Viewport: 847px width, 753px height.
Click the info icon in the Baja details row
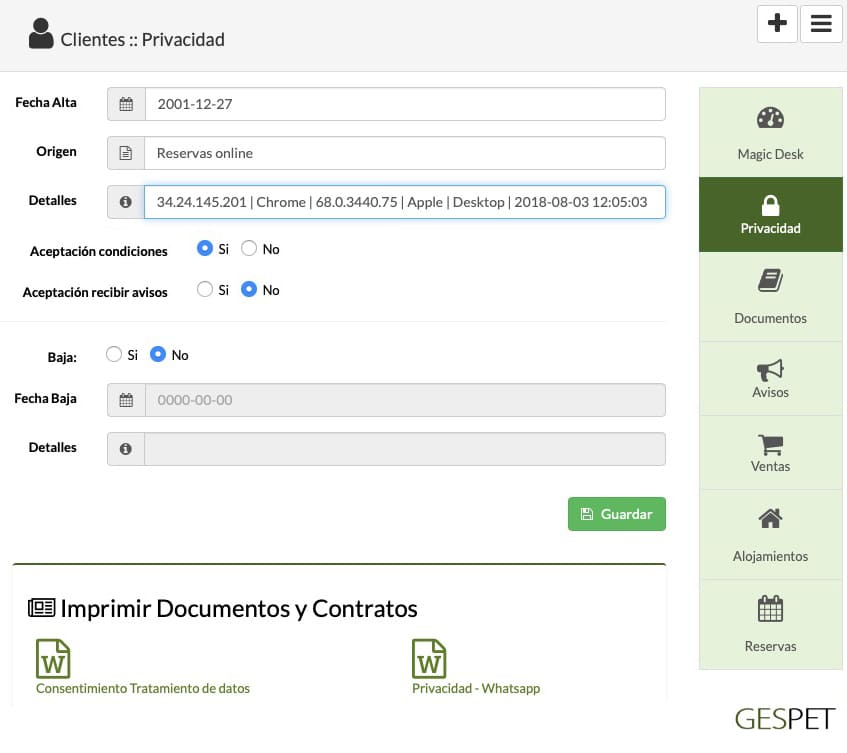(126, 449)
